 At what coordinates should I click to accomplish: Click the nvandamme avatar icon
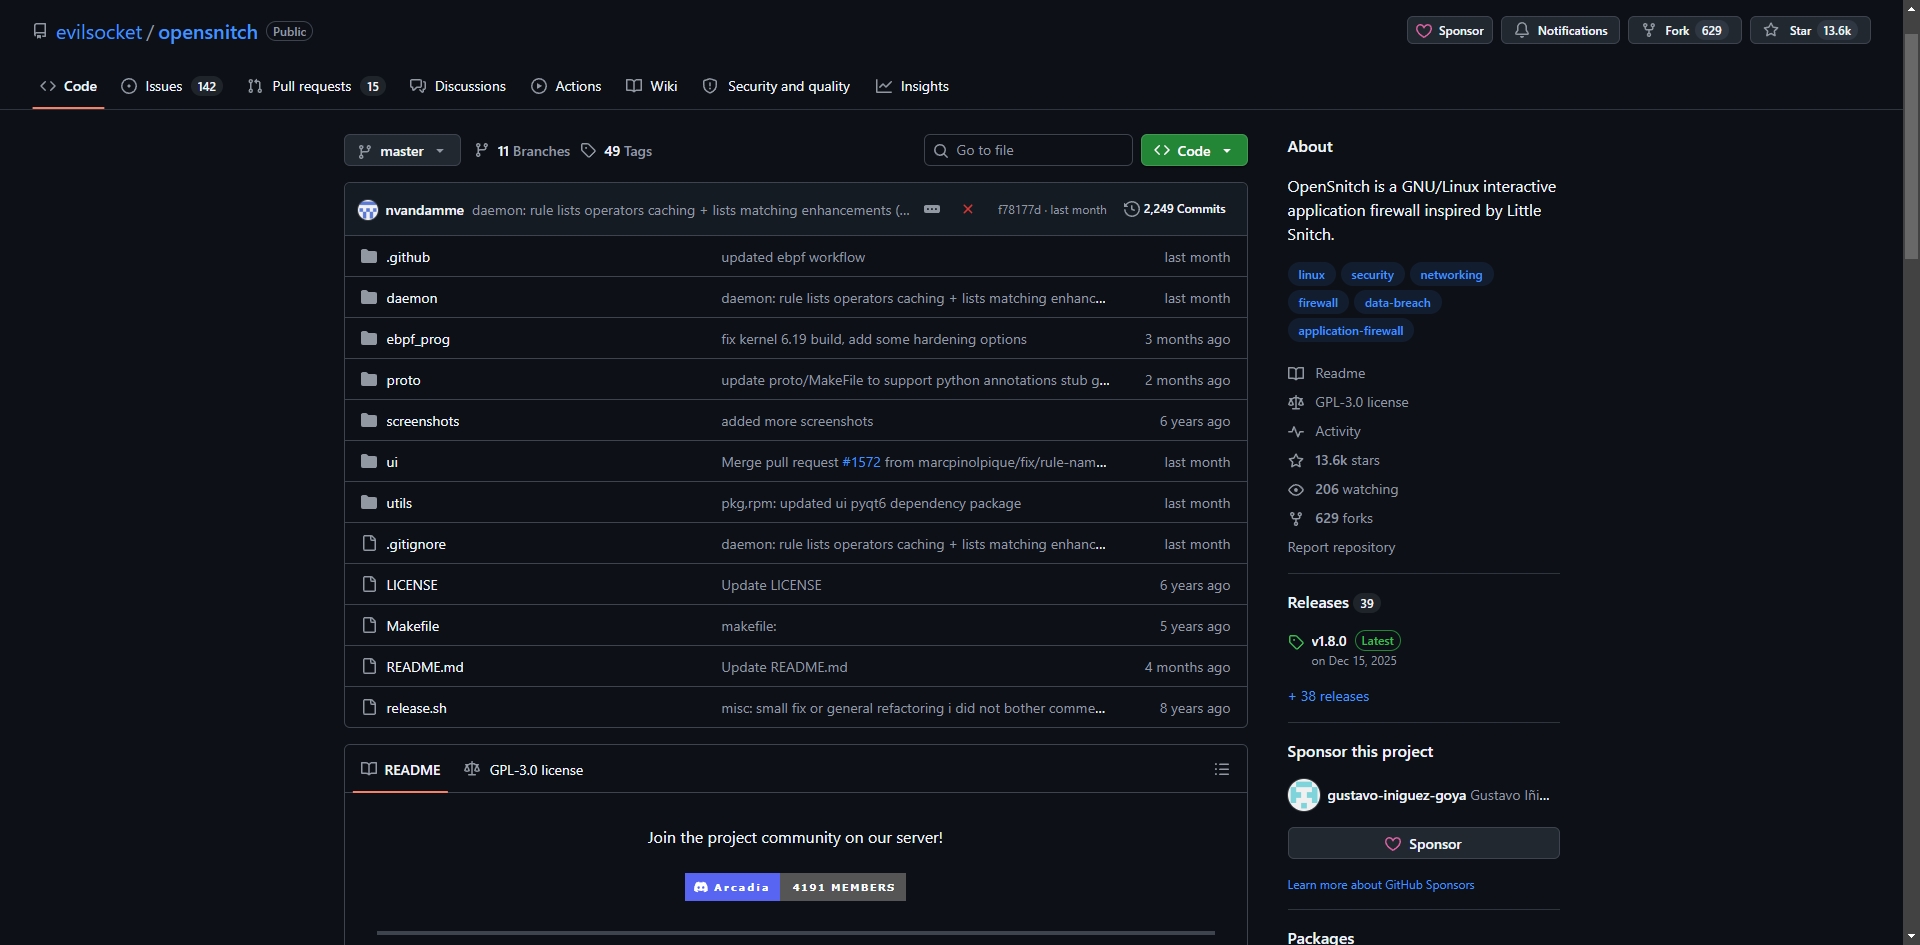click(368, 210)
